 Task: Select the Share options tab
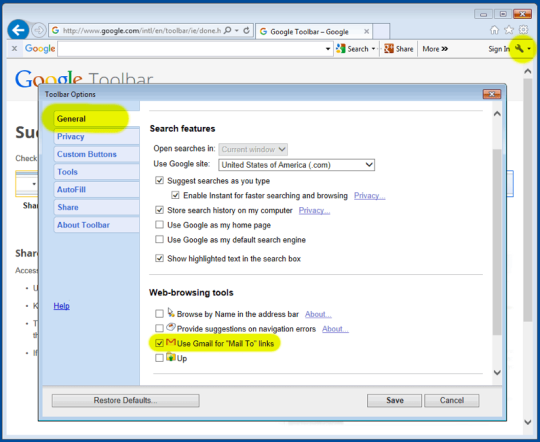point(96,207)
